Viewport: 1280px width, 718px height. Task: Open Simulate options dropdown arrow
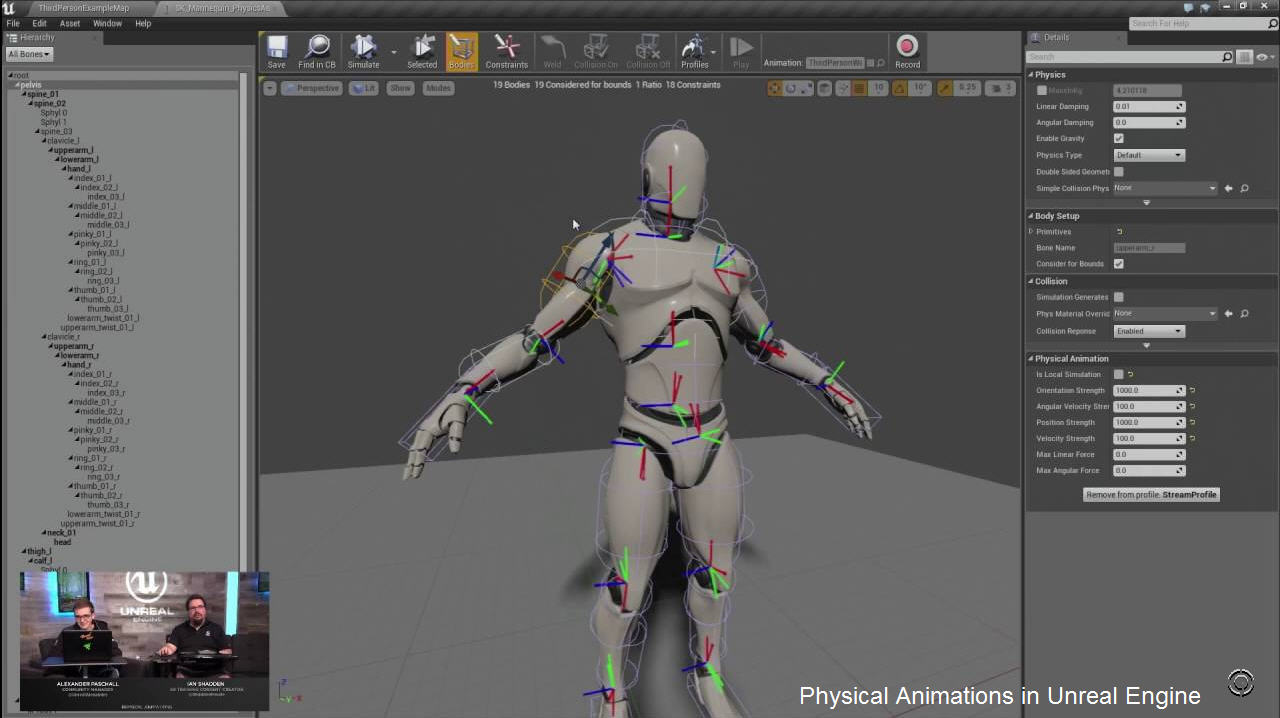click(394, 51)
